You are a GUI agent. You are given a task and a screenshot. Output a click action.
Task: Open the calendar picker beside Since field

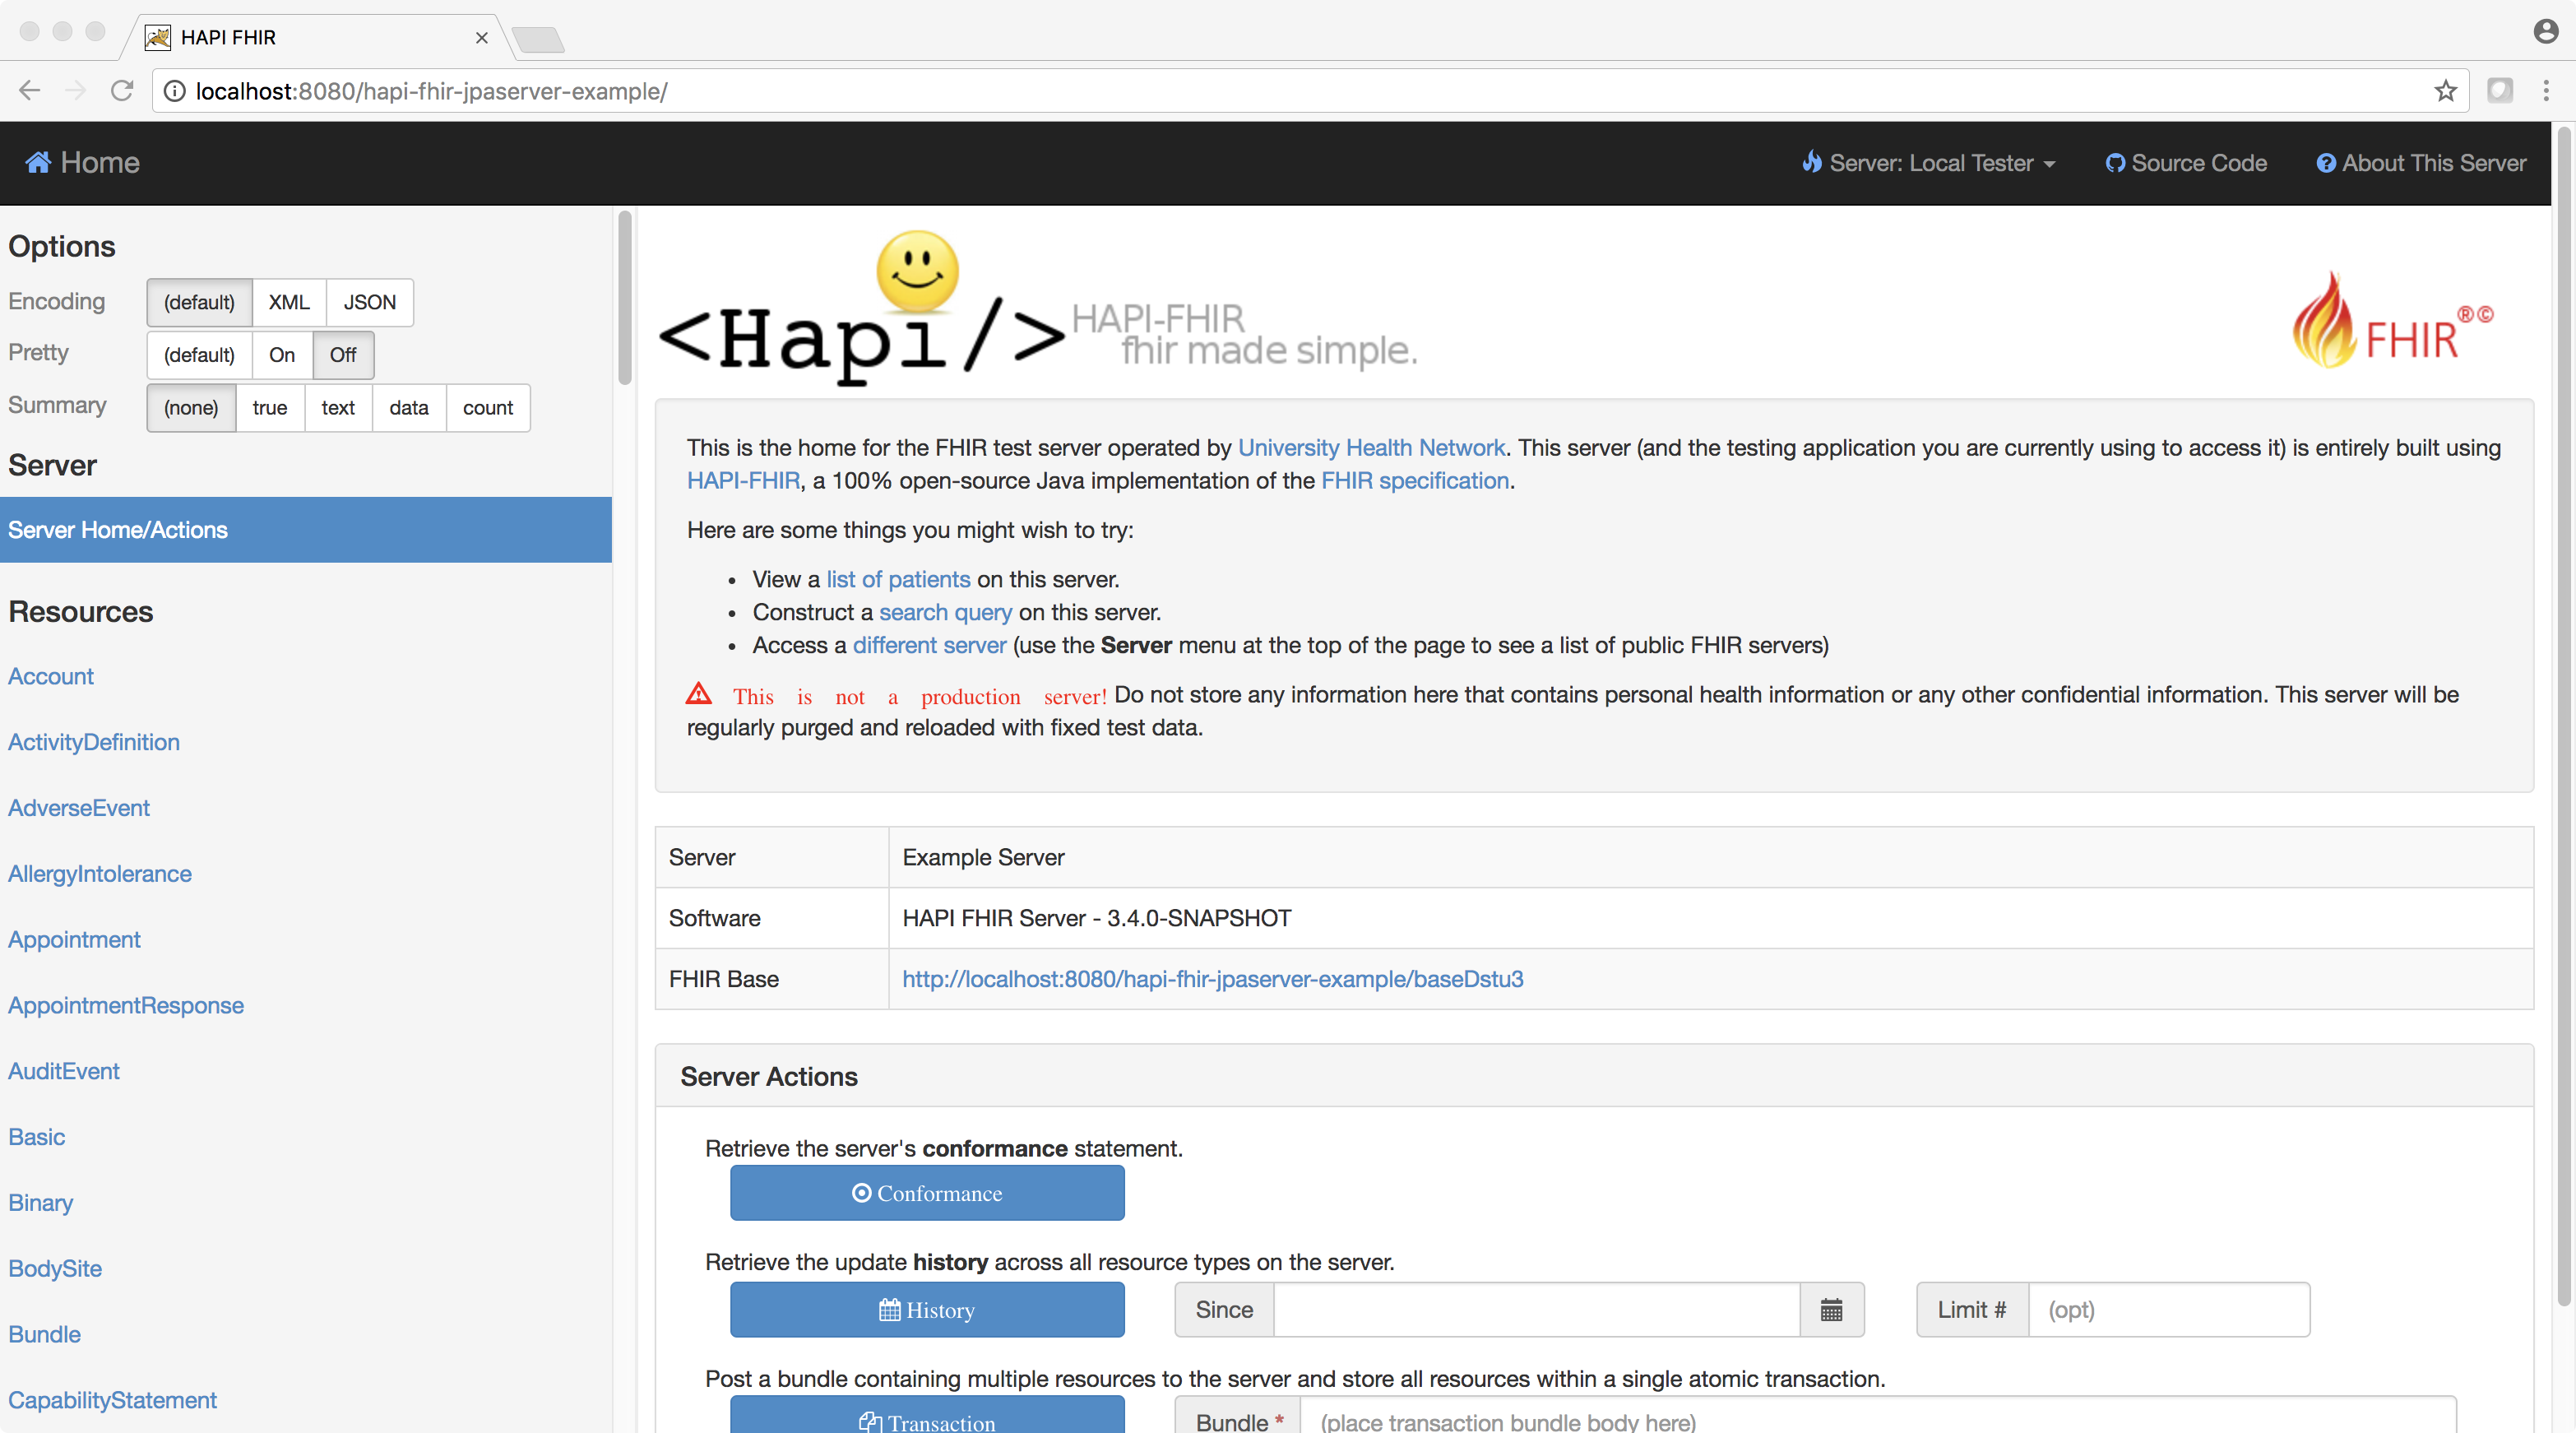pyautogui.click(x=1831, y=1309)
